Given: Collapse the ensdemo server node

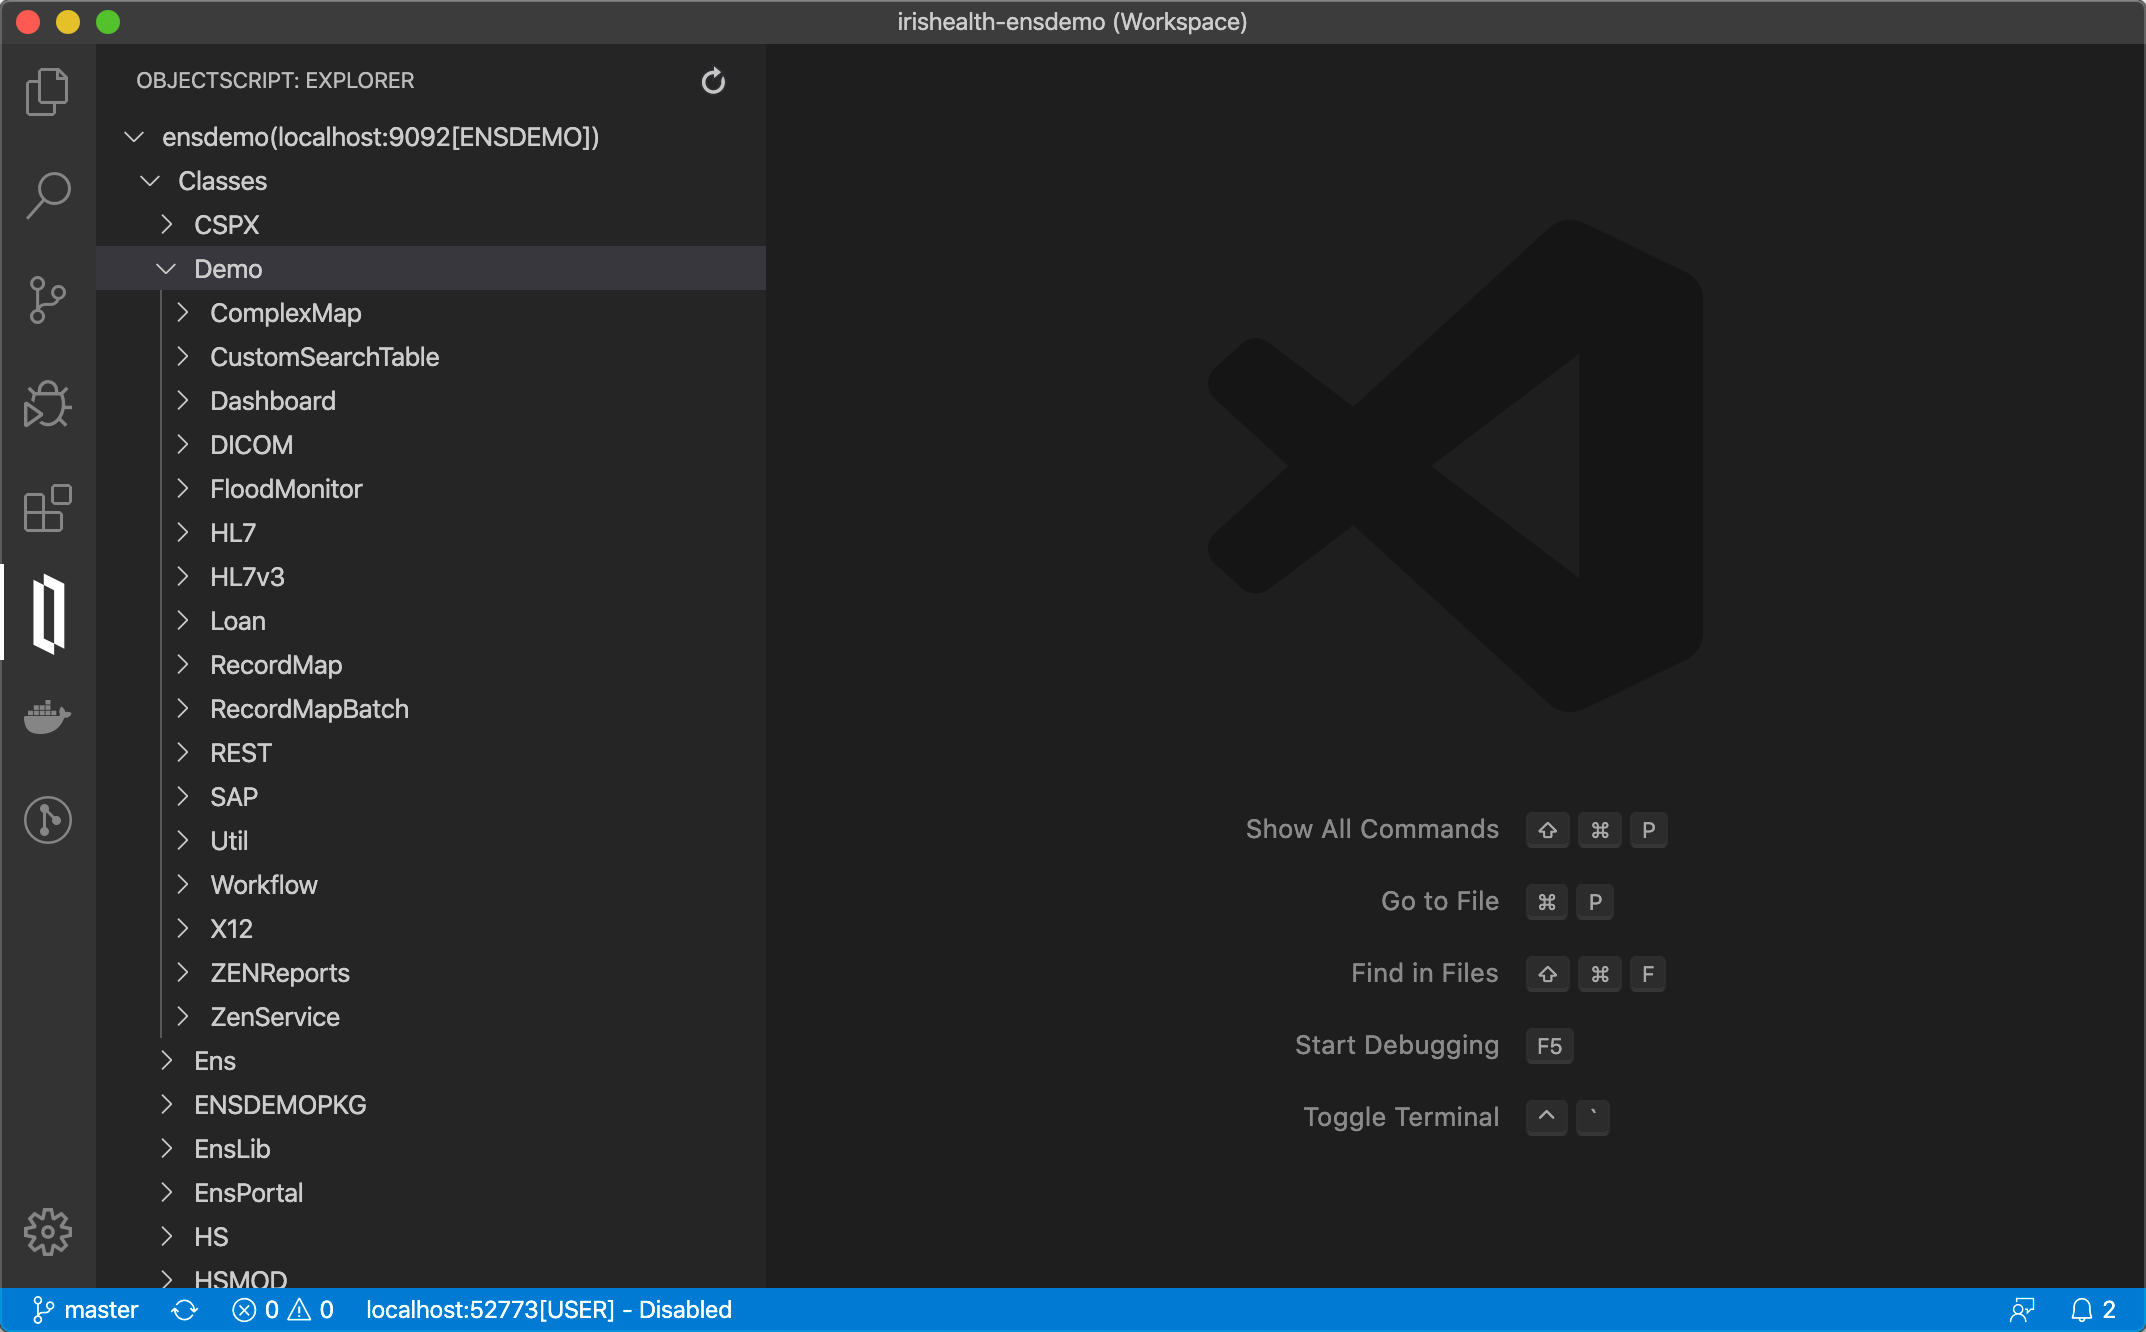Looking at the screenshot, I should tap(134, 137).
